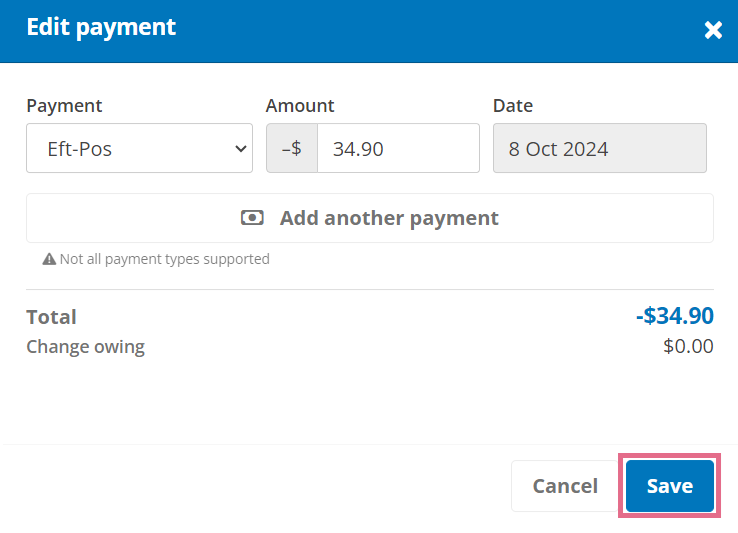
Task: Click the warning triangle icon
Action: pos(49,259)
